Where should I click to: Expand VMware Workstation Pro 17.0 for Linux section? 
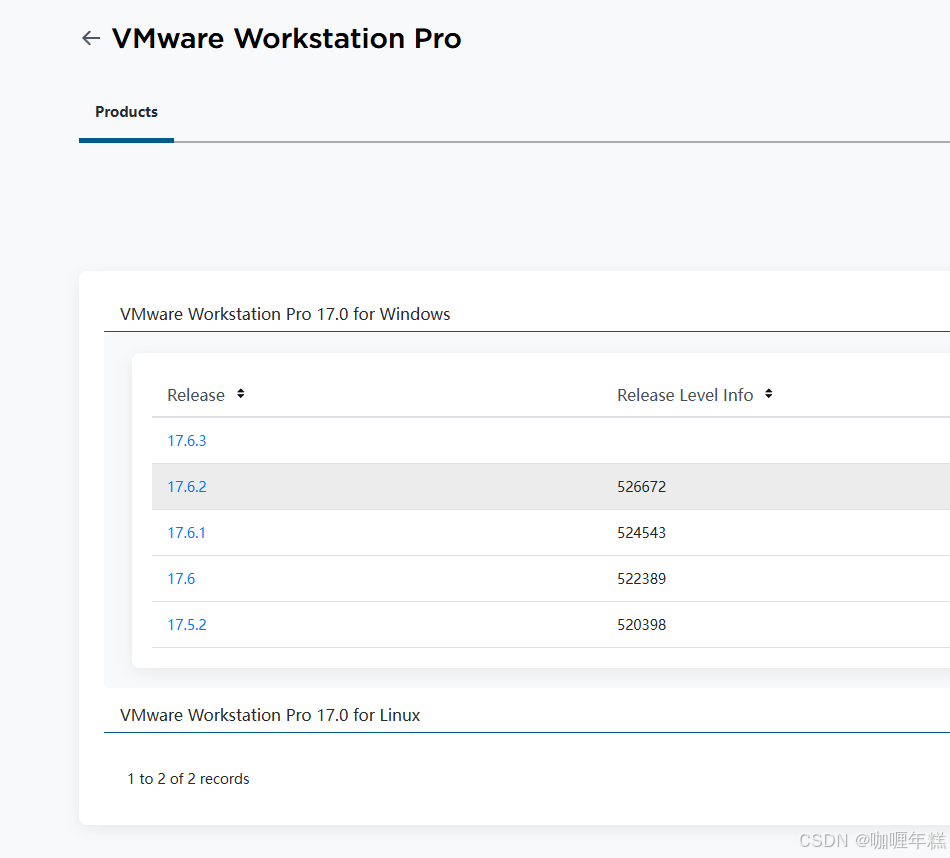click(270, 715)
